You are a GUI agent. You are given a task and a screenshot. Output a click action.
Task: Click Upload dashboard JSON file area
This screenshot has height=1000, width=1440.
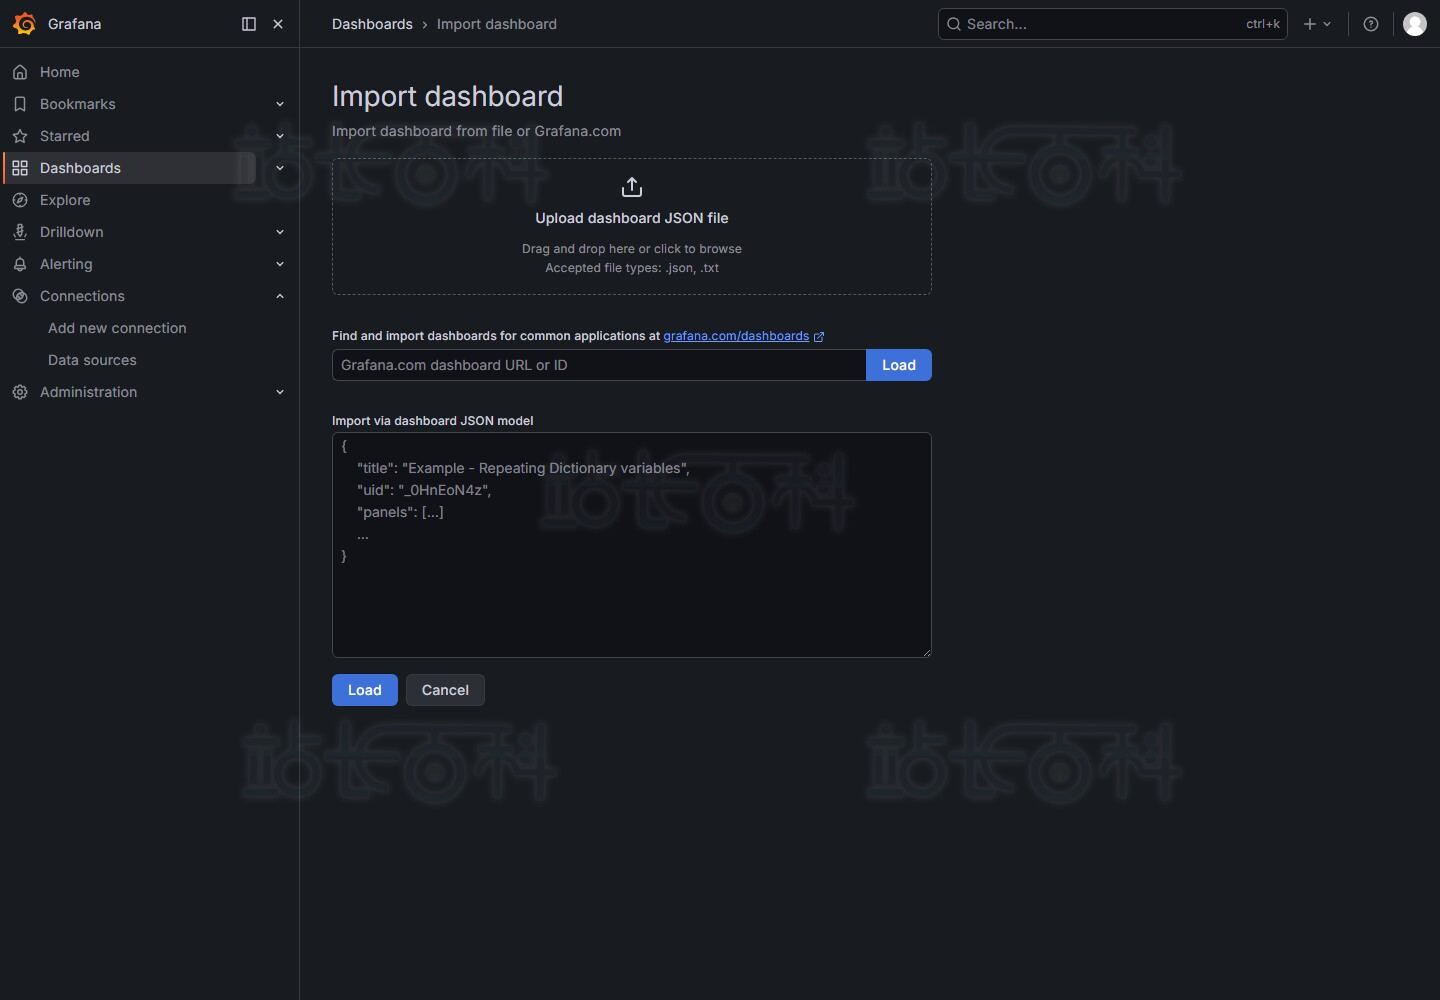pos(632,226)
